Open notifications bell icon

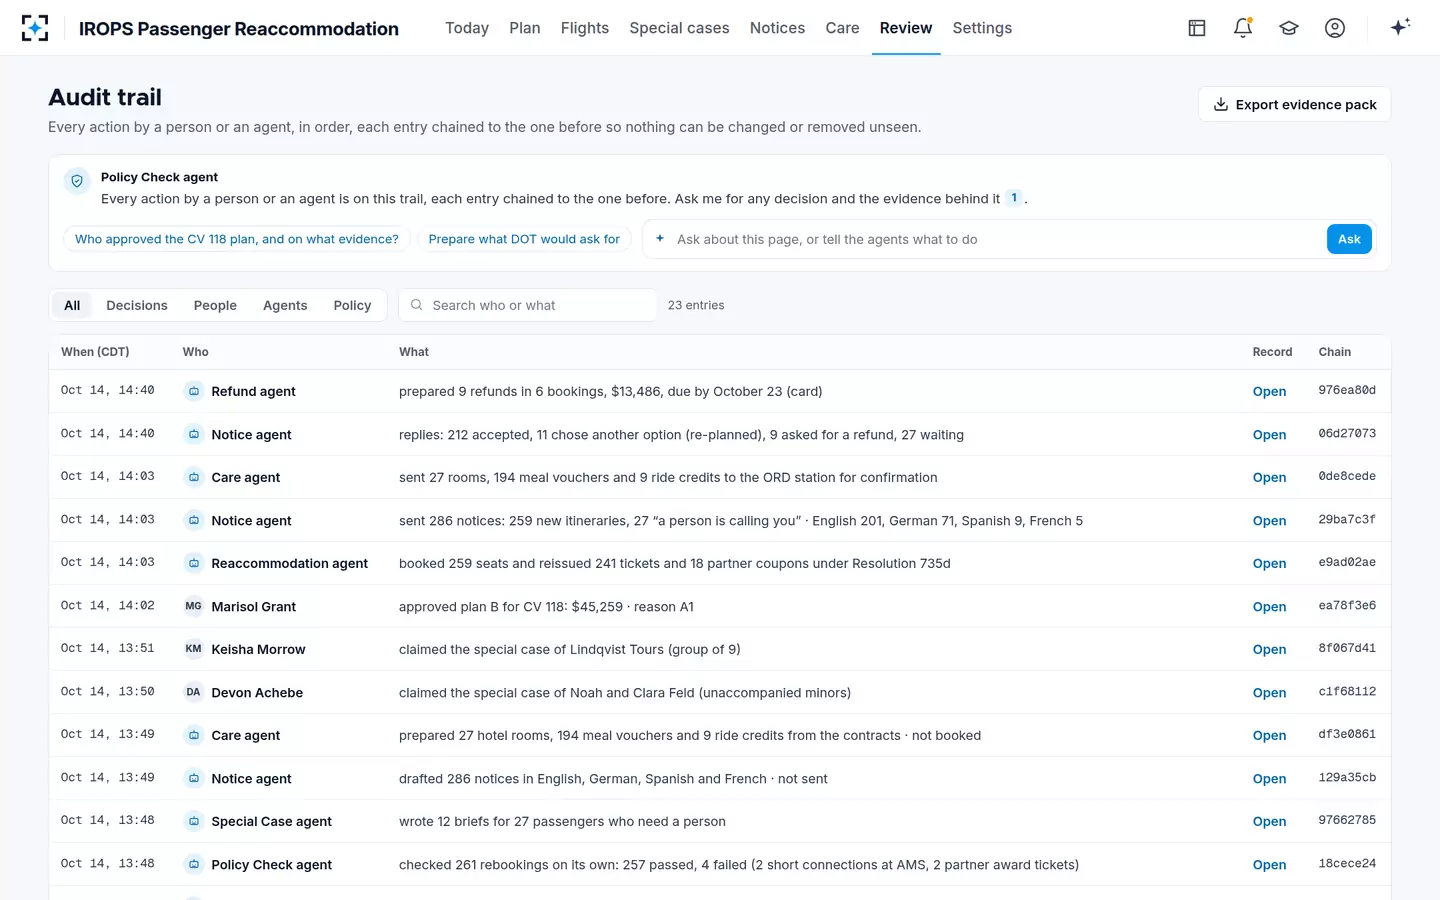tap(1243, 28)
